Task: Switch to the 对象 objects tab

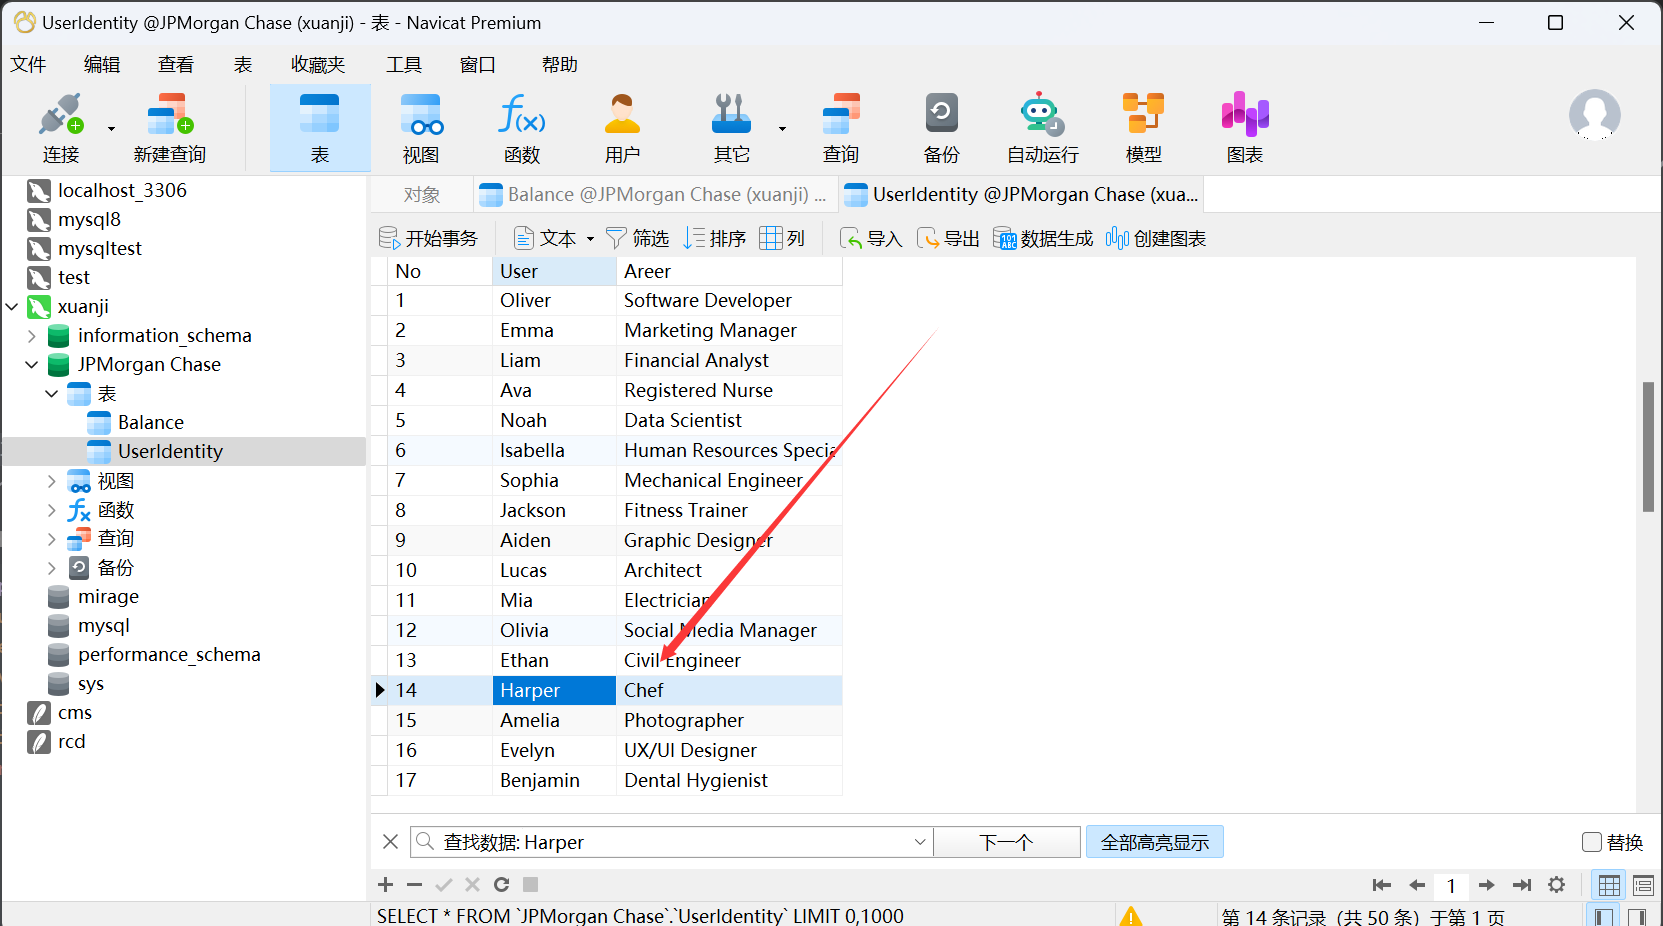Action: (x=422, y=194)
